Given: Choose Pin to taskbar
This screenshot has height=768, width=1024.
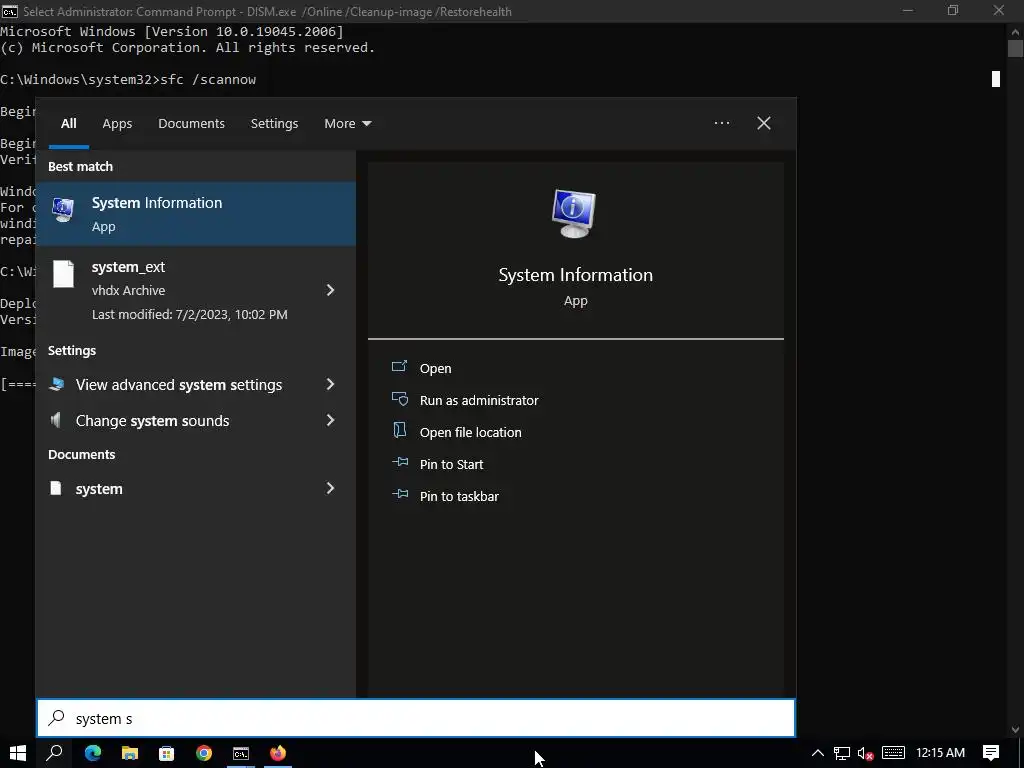Looking at the screenshot, I should [459, 496].
